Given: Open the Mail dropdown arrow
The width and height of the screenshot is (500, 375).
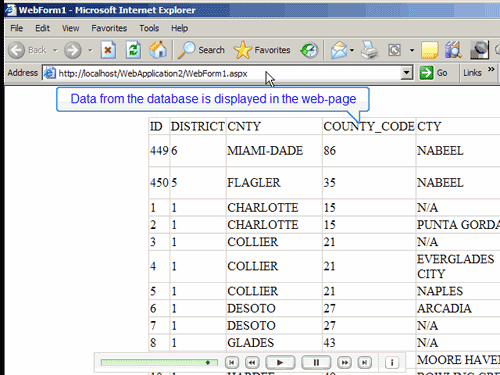Looking at the screenshot, I should click(x=352, y=50).
